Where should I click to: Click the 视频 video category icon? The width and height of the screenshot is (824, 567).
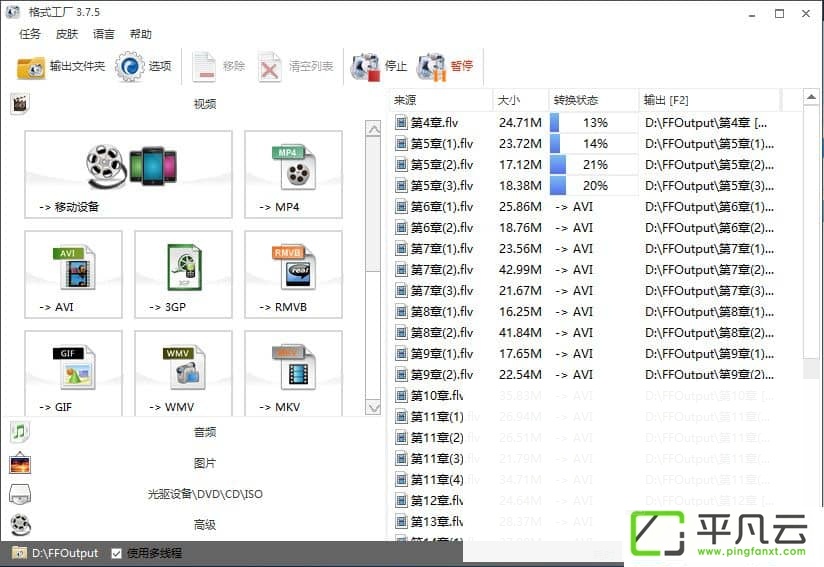click(x=20, y=104)
